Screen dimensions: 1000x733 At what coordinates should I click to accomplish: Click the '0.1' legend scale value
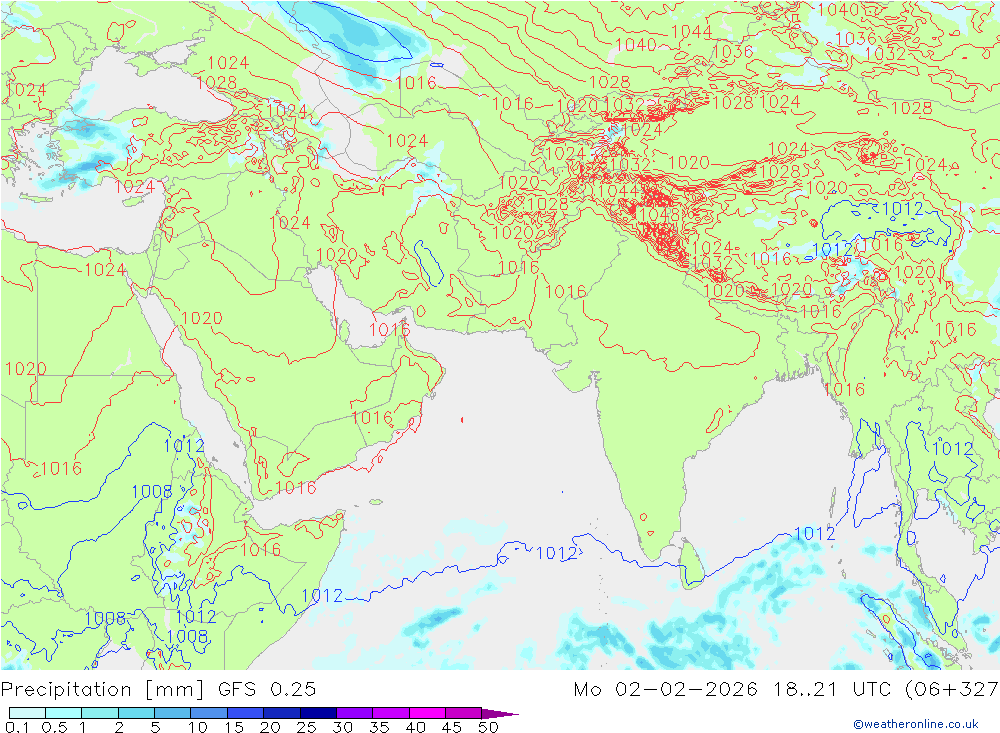[x=17, y=727]
